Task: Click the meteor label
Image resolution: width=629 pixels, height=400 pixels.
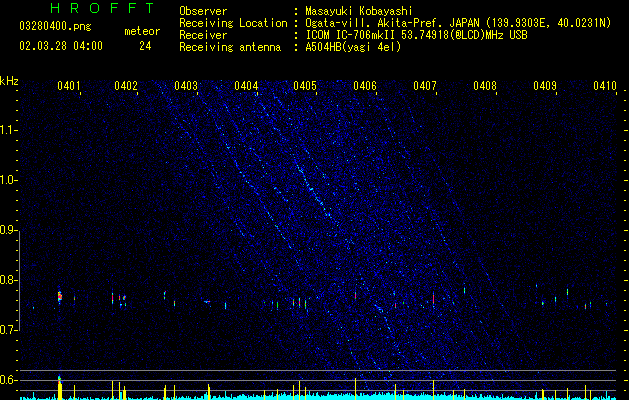Action: coord(142,31)
